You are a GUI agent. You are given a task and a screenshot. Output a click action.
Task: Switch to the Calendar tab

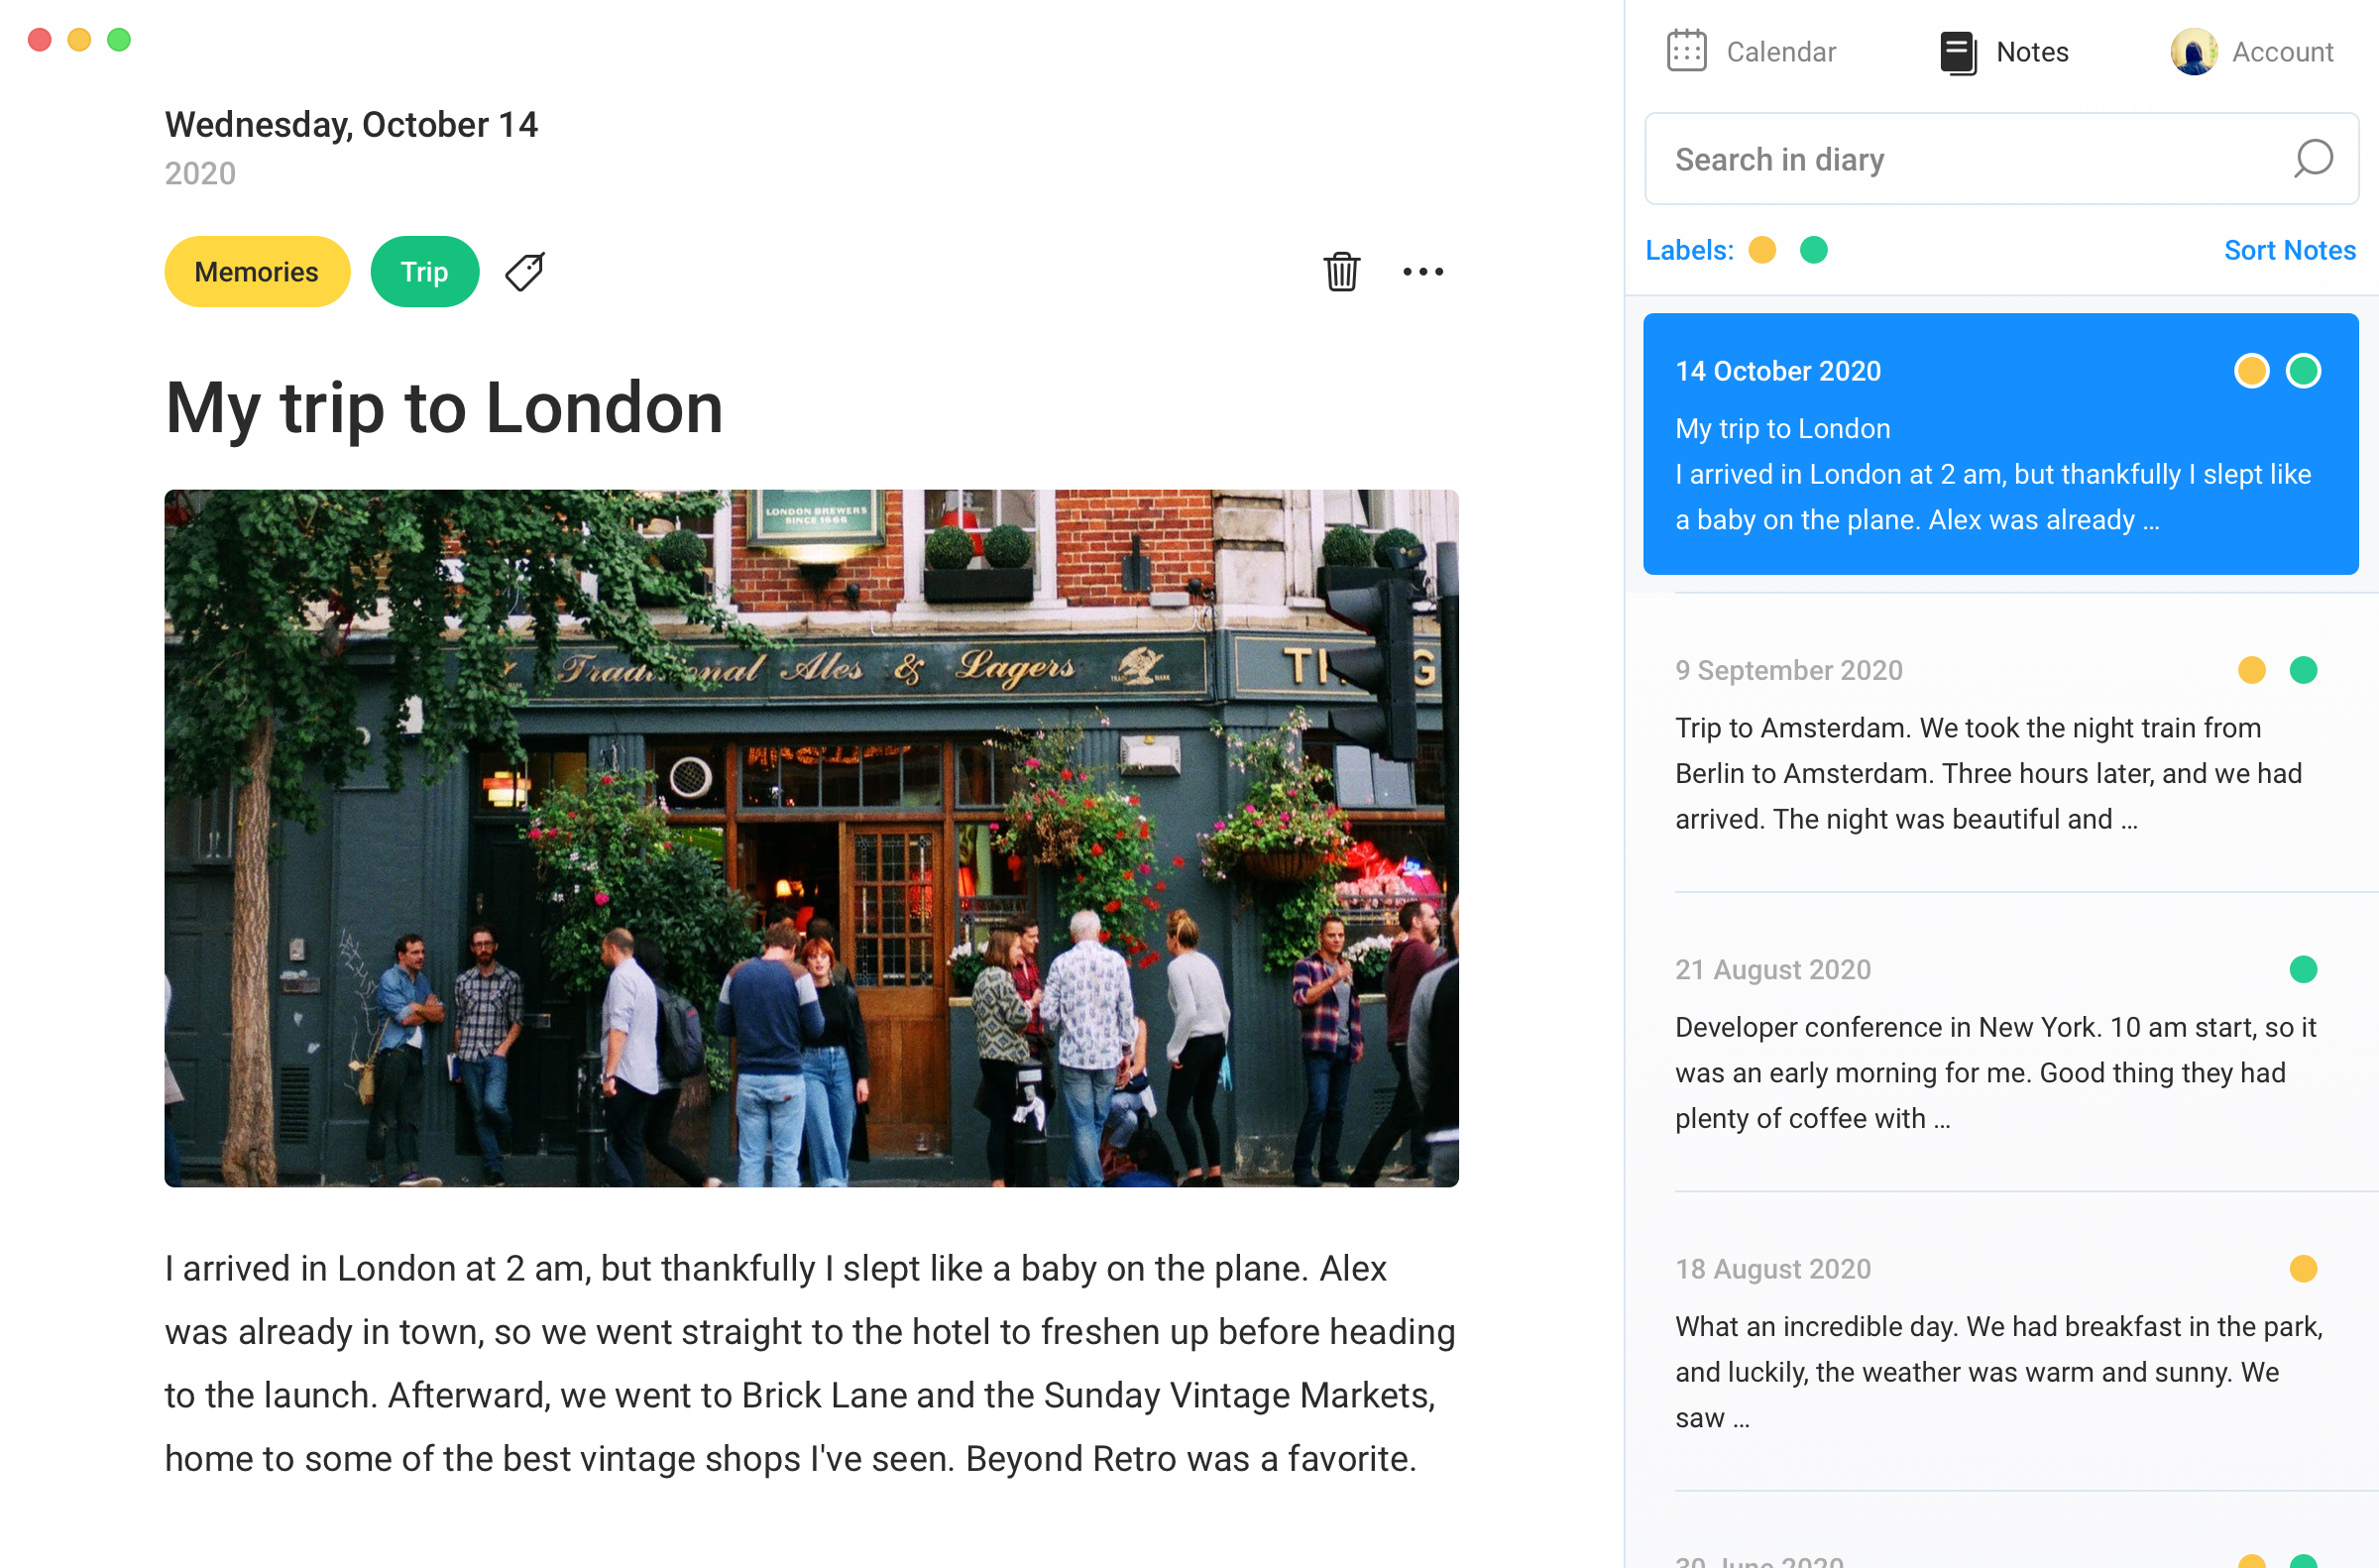click(1780, 52)
